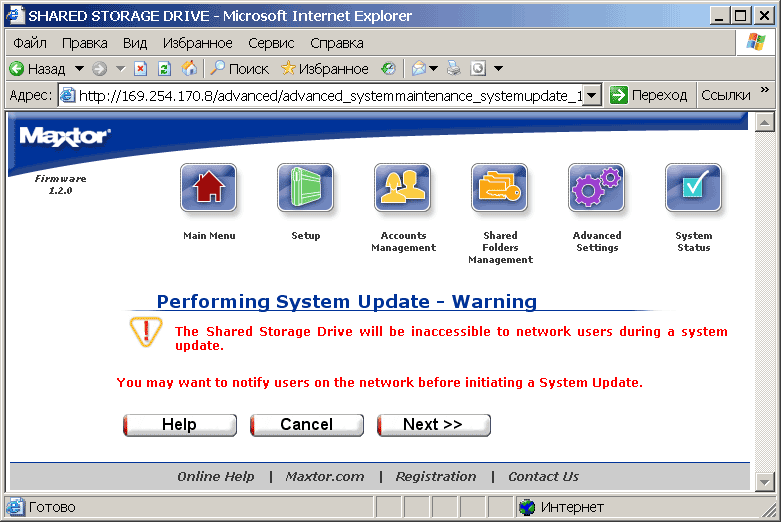Expand the dropdown arrow after last toolbar icon
Viewport: 781px width, 522px height.
click(499, 69)
